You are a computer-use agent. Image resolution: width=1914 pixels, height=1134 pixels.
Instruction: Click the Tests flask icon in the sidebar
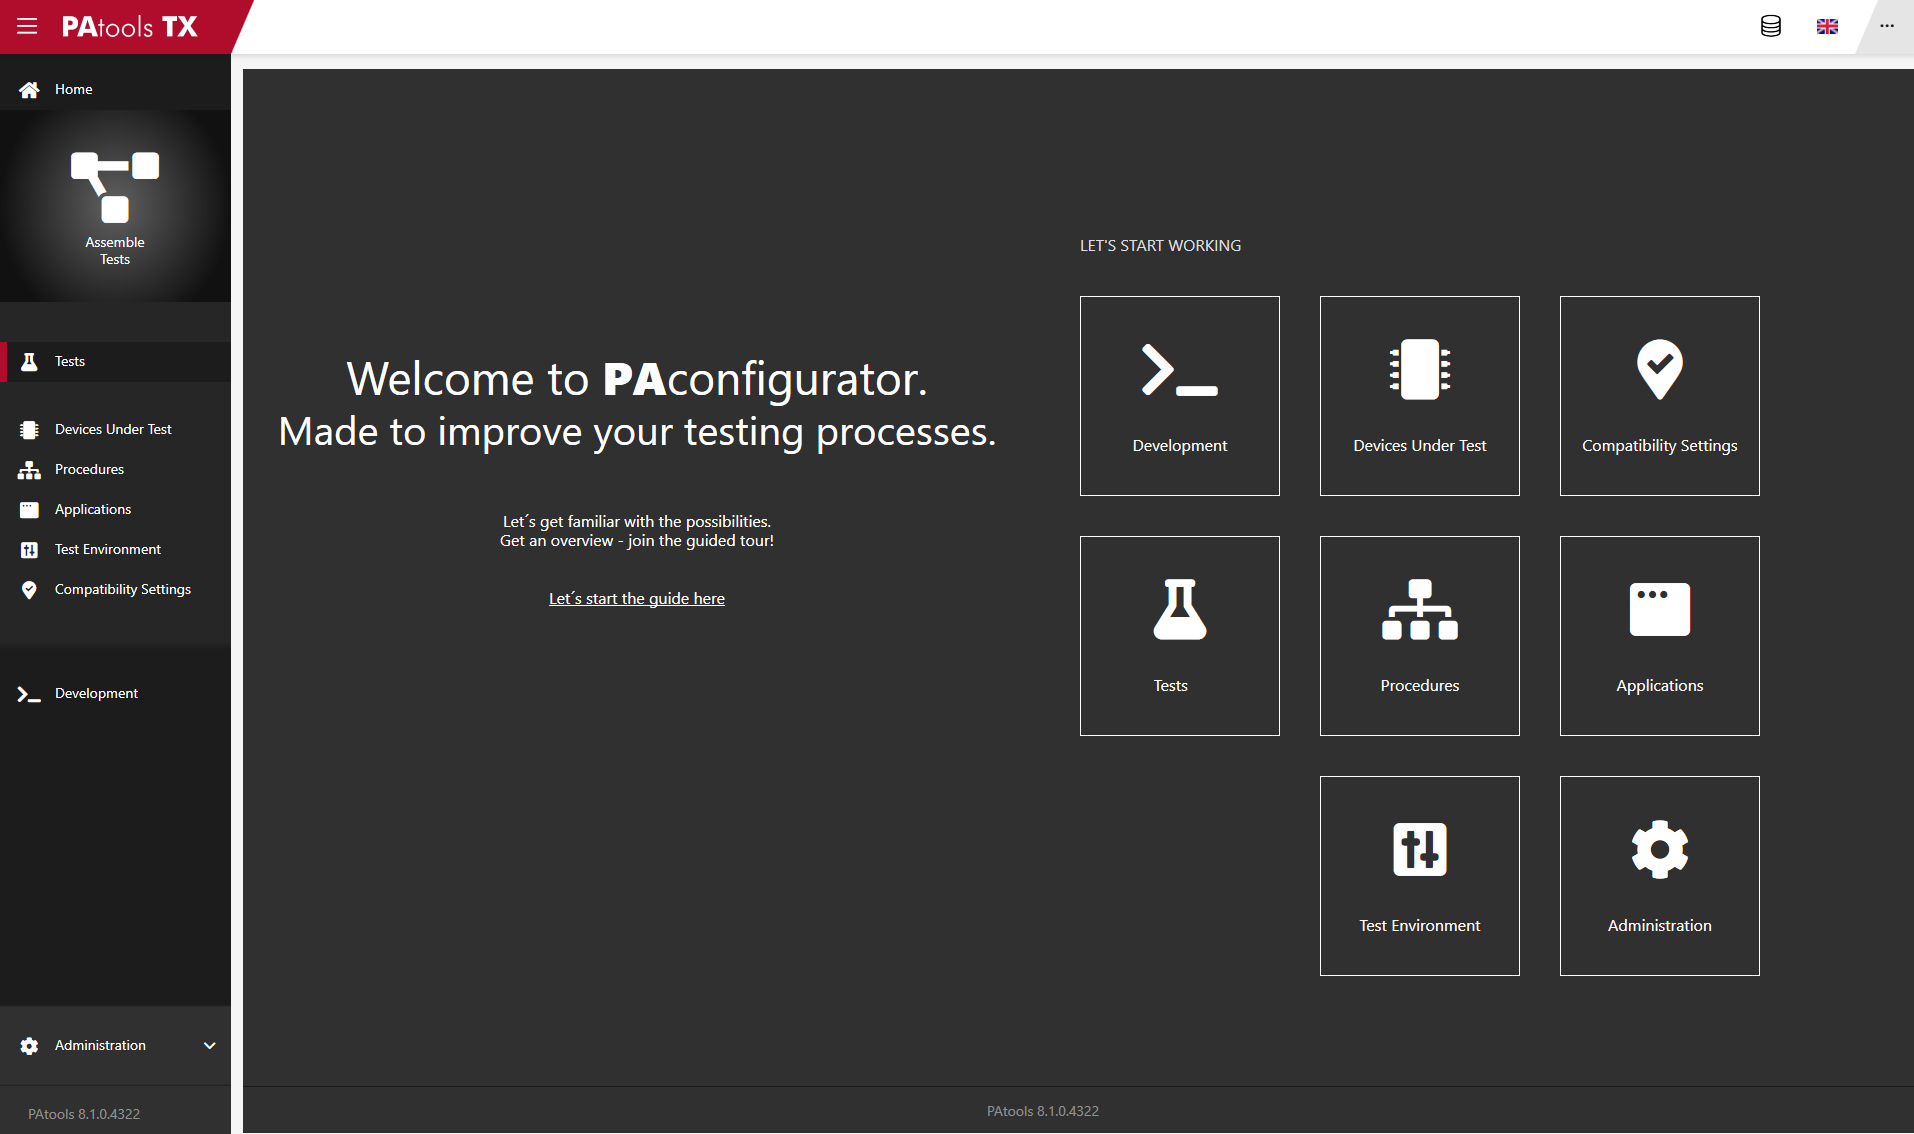pyautogui.click(x=29, y=362)
